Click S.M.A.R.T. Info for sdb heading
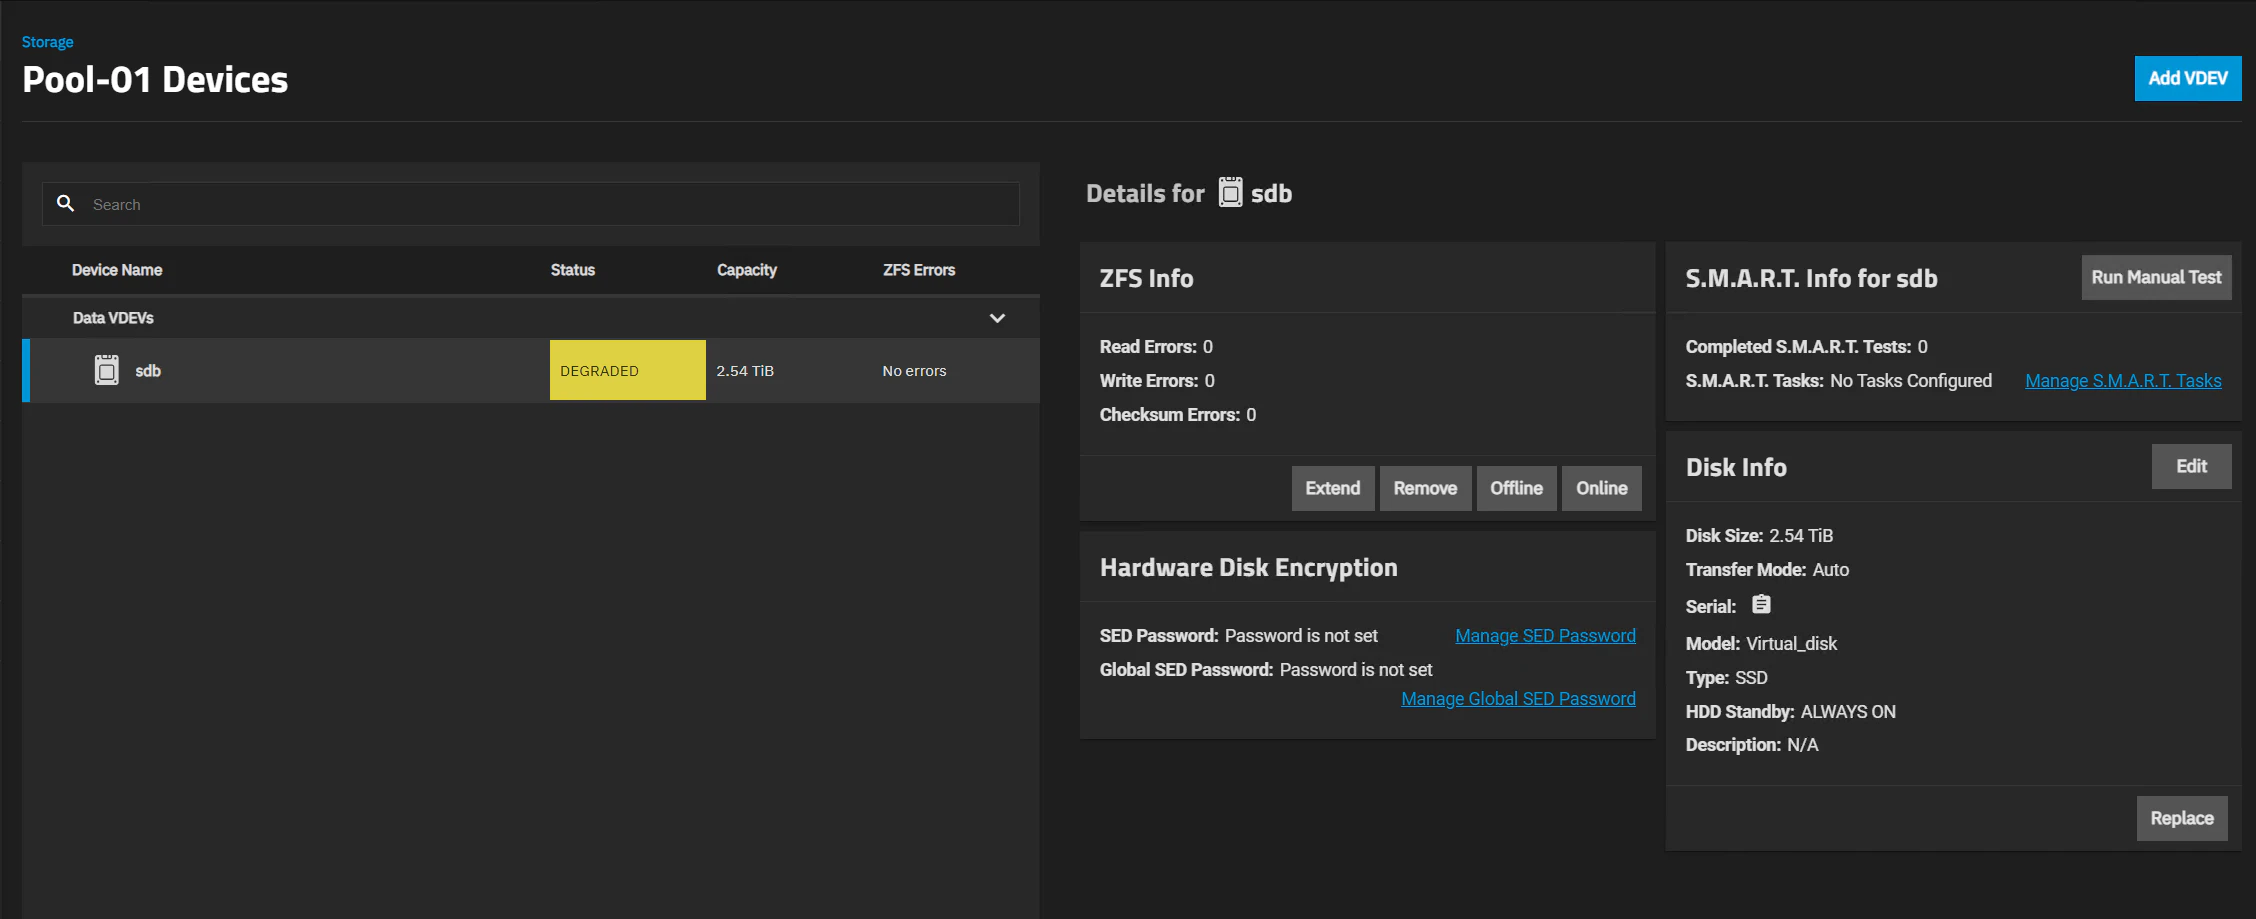2256x919 pixels. (1811, 278)
